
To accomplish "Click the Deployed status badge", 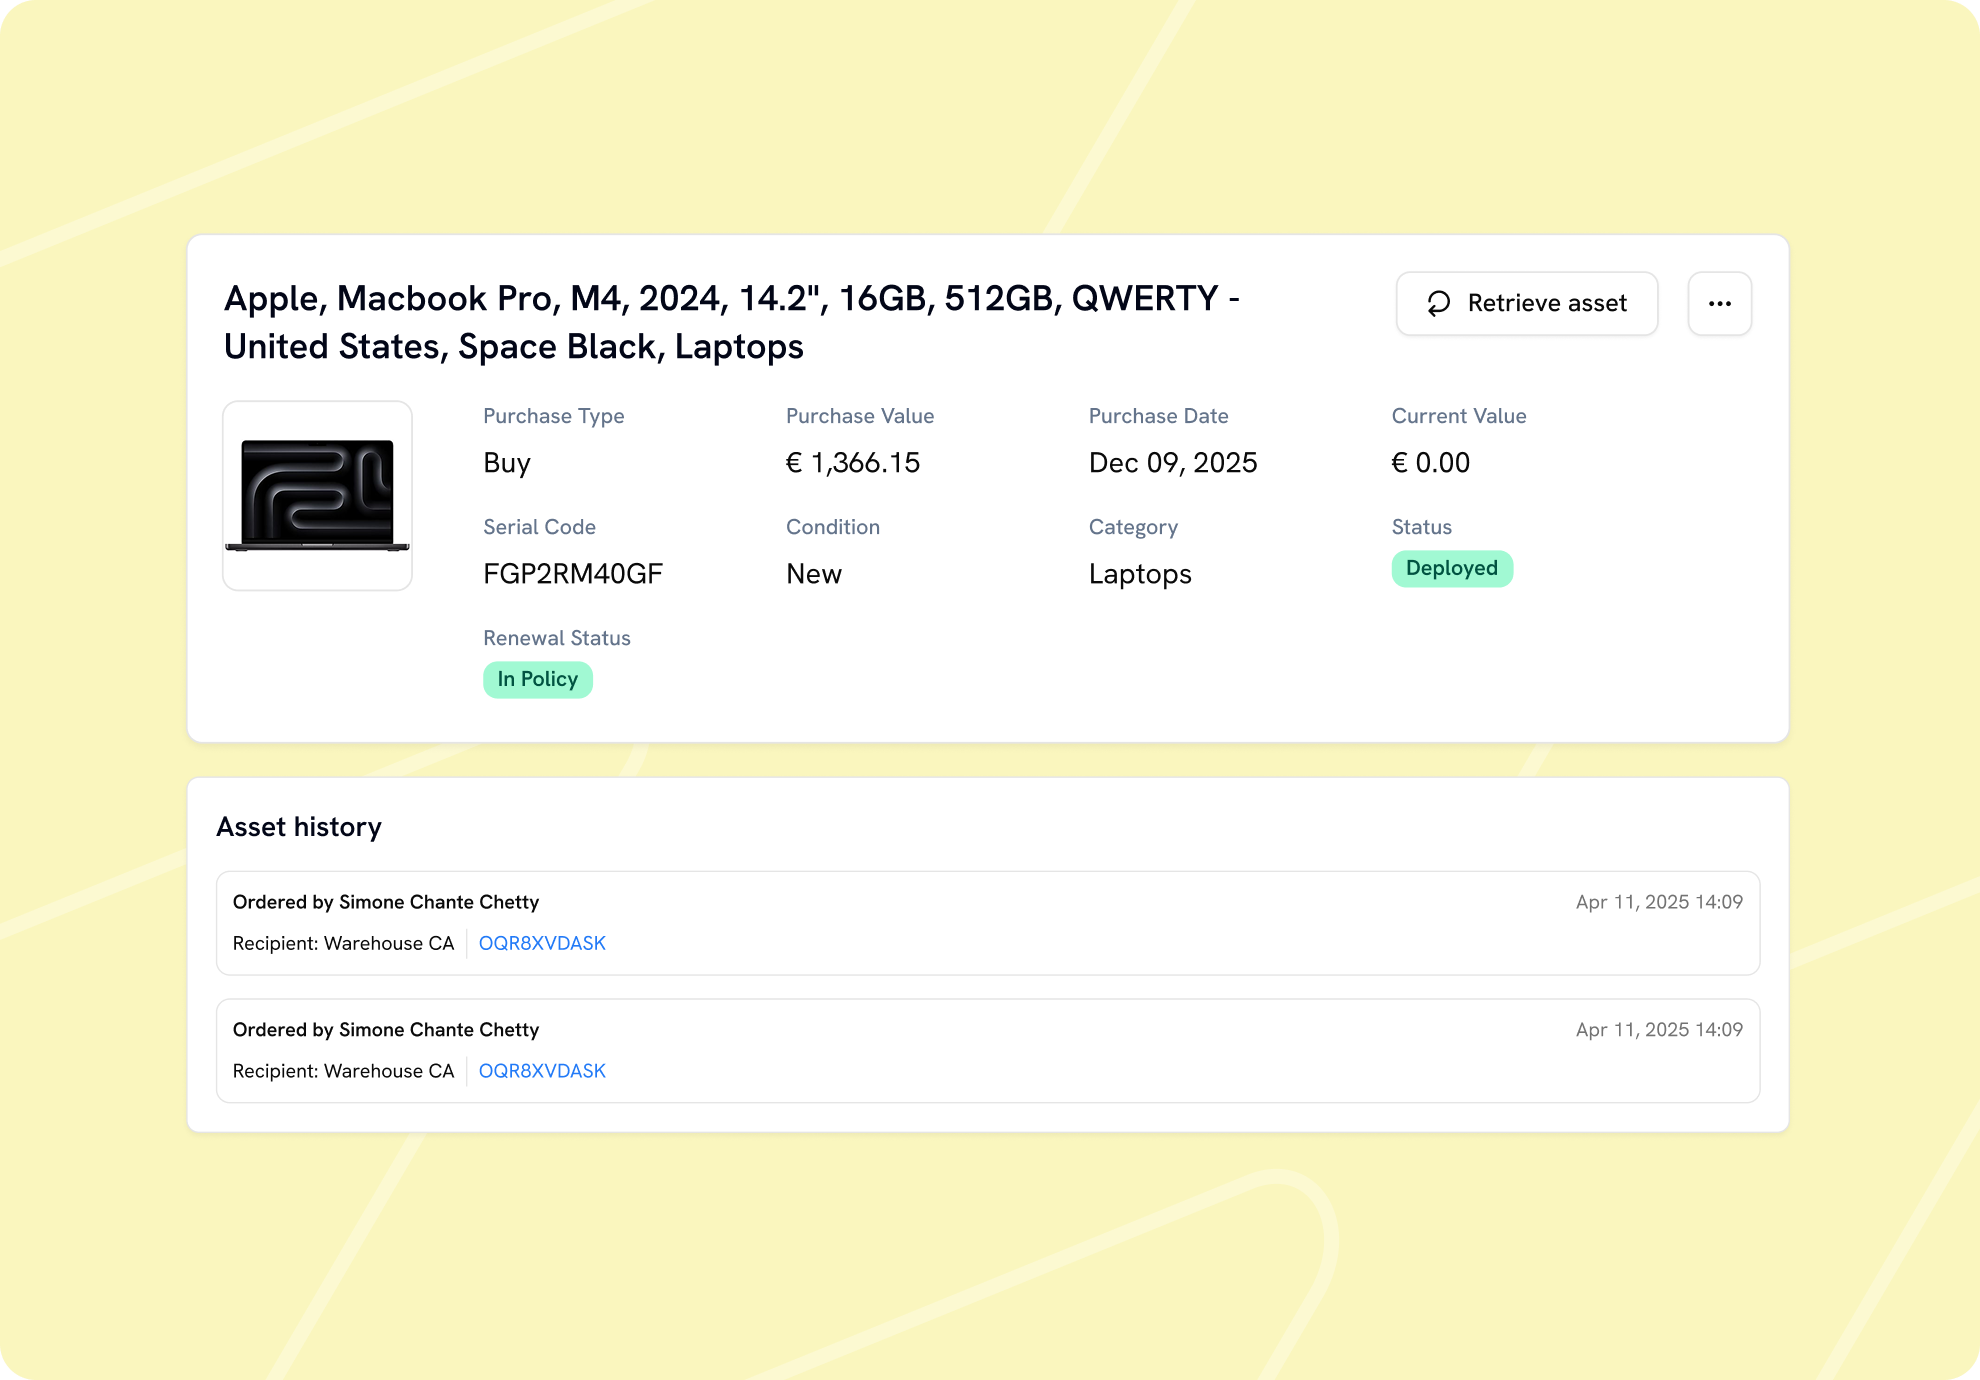I will pyautogui.click(x=1452, y=568).
